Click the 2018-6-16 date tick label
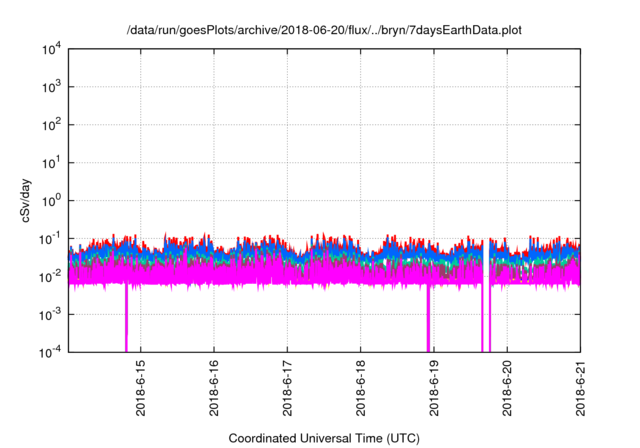The height and width of the screenshot is (448, 640). tap(214, 388)
